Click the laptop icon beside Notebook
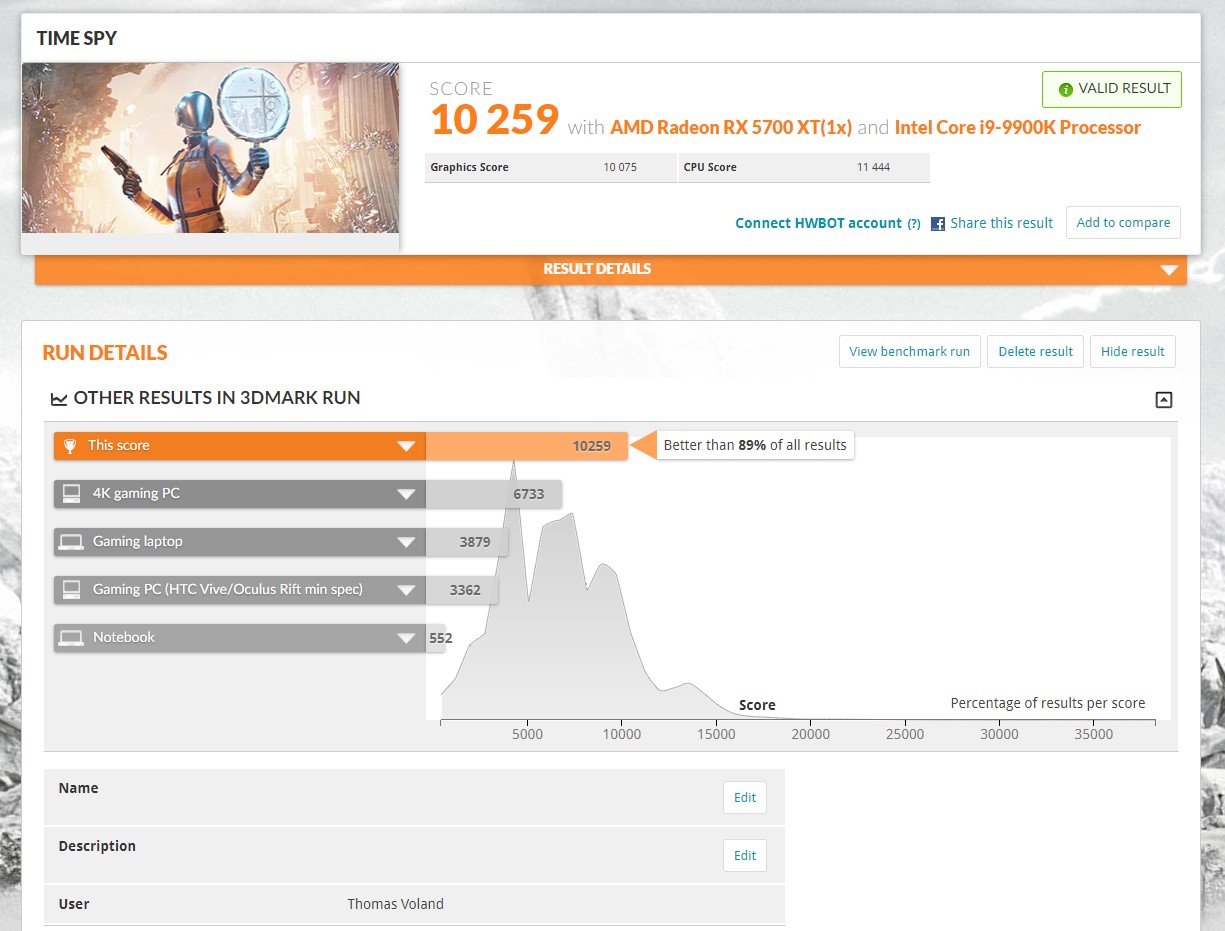Screen dimensions: 1225x931 pyautogui.click(x=71, y=638)
